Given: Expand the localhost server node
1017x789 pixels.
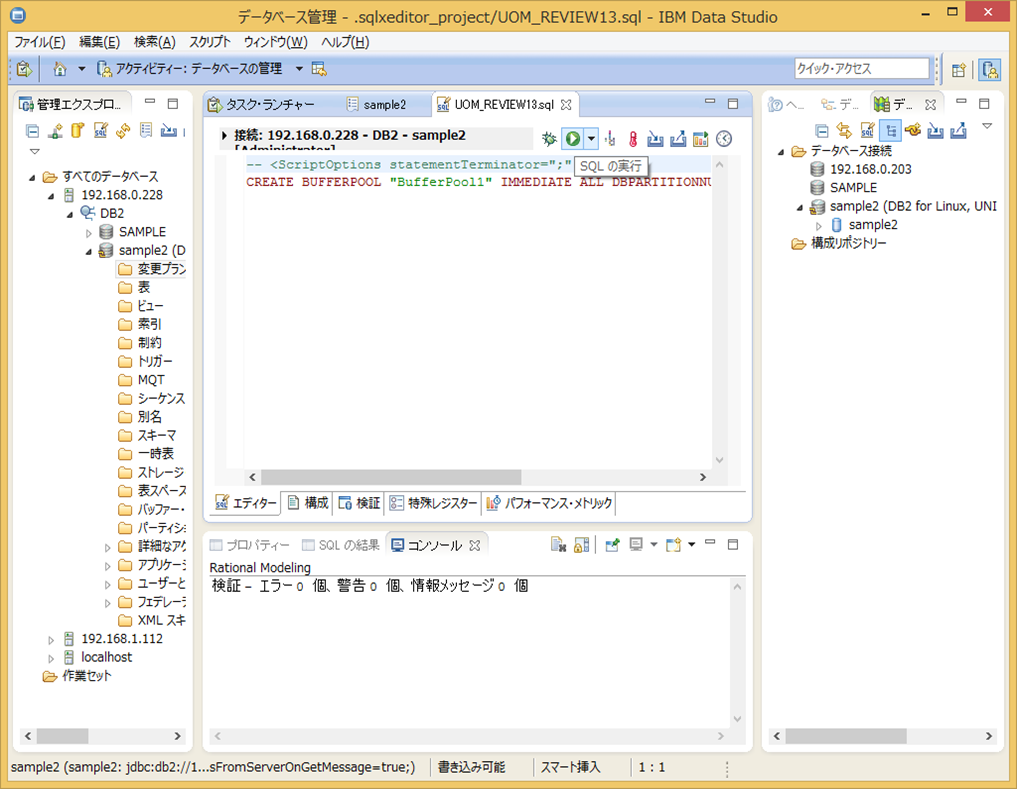Looking at the screenshot, I should (x=51, y=658).
